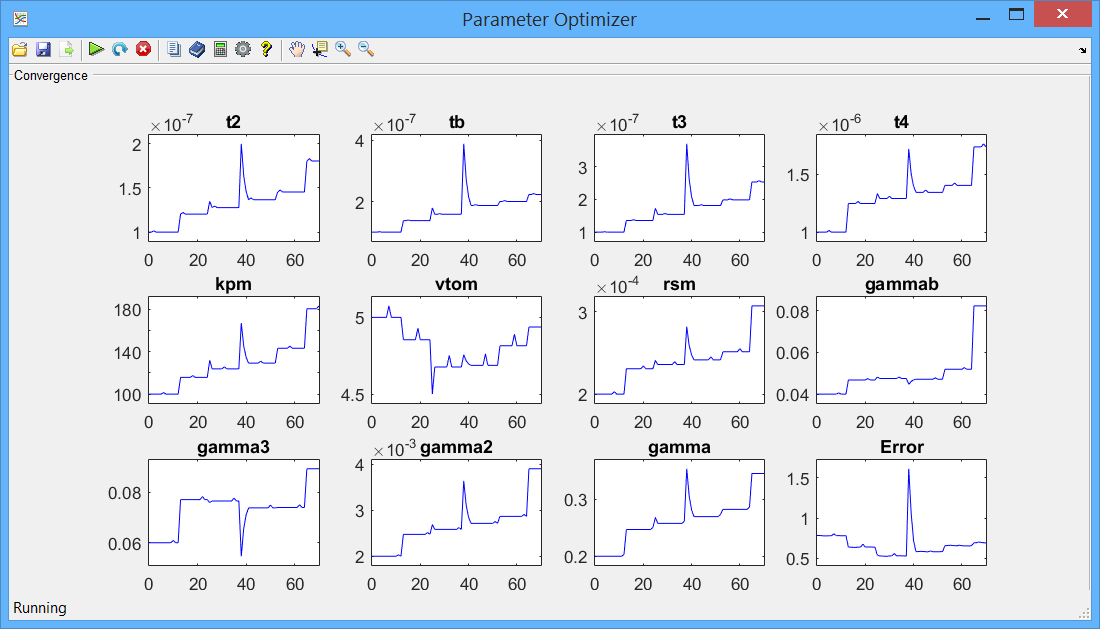Click the window system menu icon

click(x=20, y=18)
